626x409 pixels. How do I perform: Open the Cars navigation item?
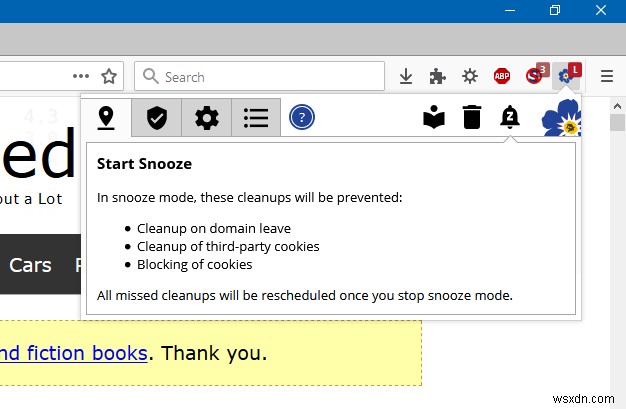coord(30,265)
